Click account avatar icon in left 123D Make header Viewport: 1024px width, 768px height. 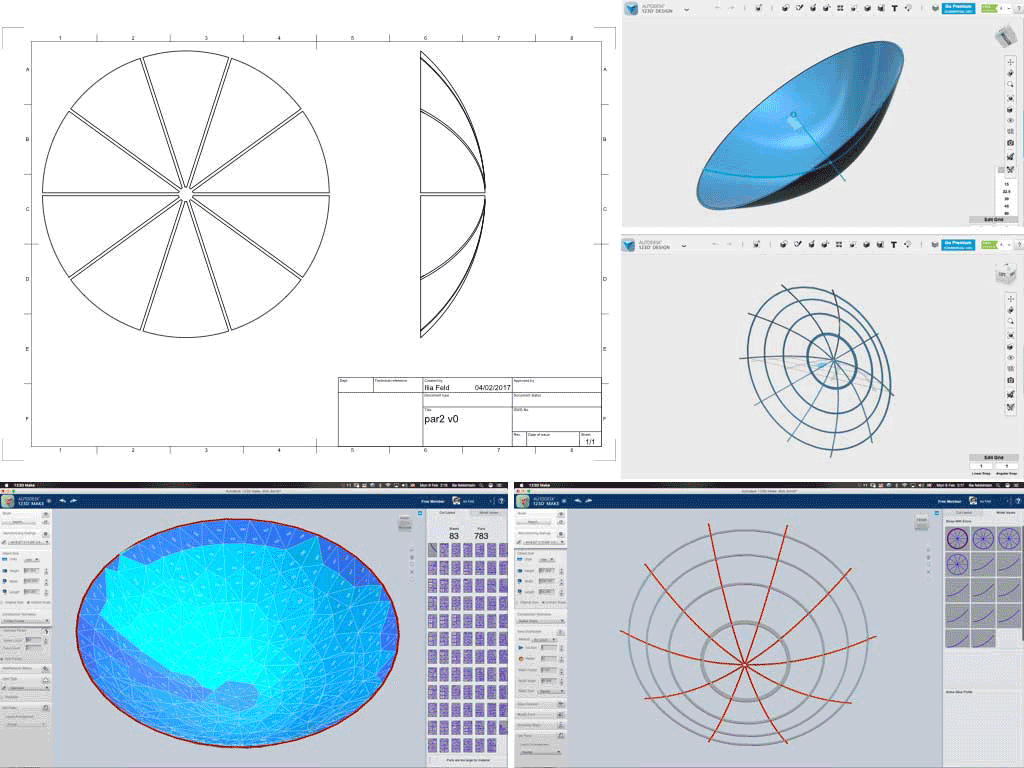pos(457,501)
